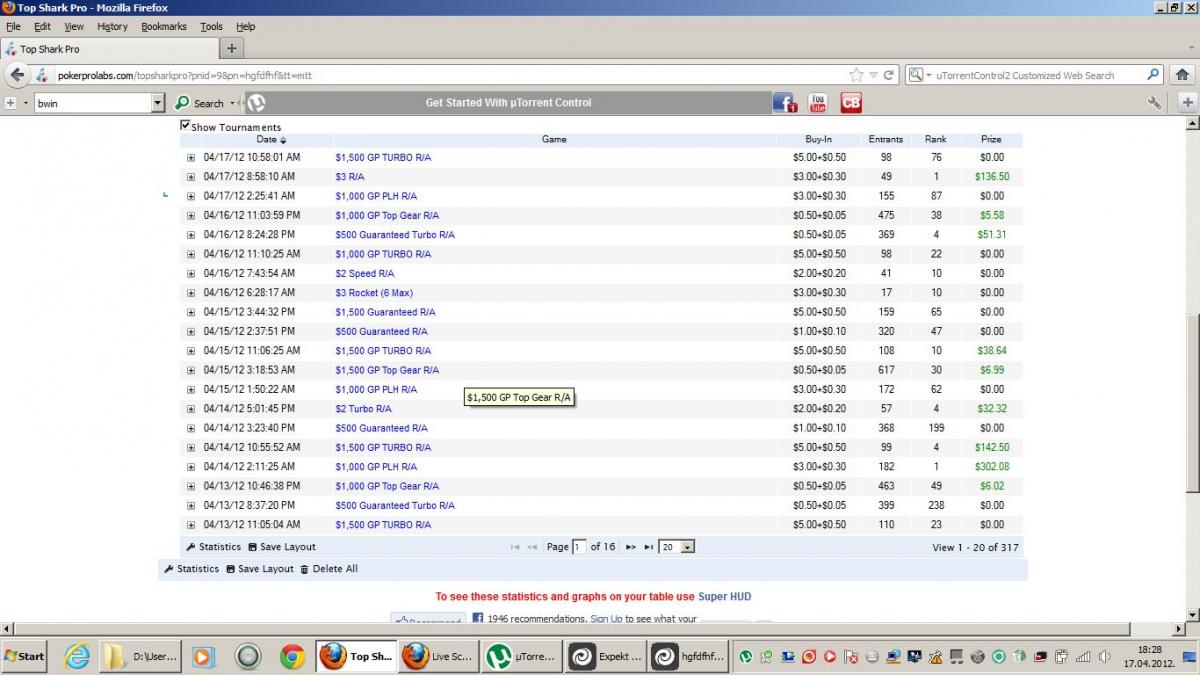
Task: Launch Google Chrome from the taskbar
Action: (292, 656)
